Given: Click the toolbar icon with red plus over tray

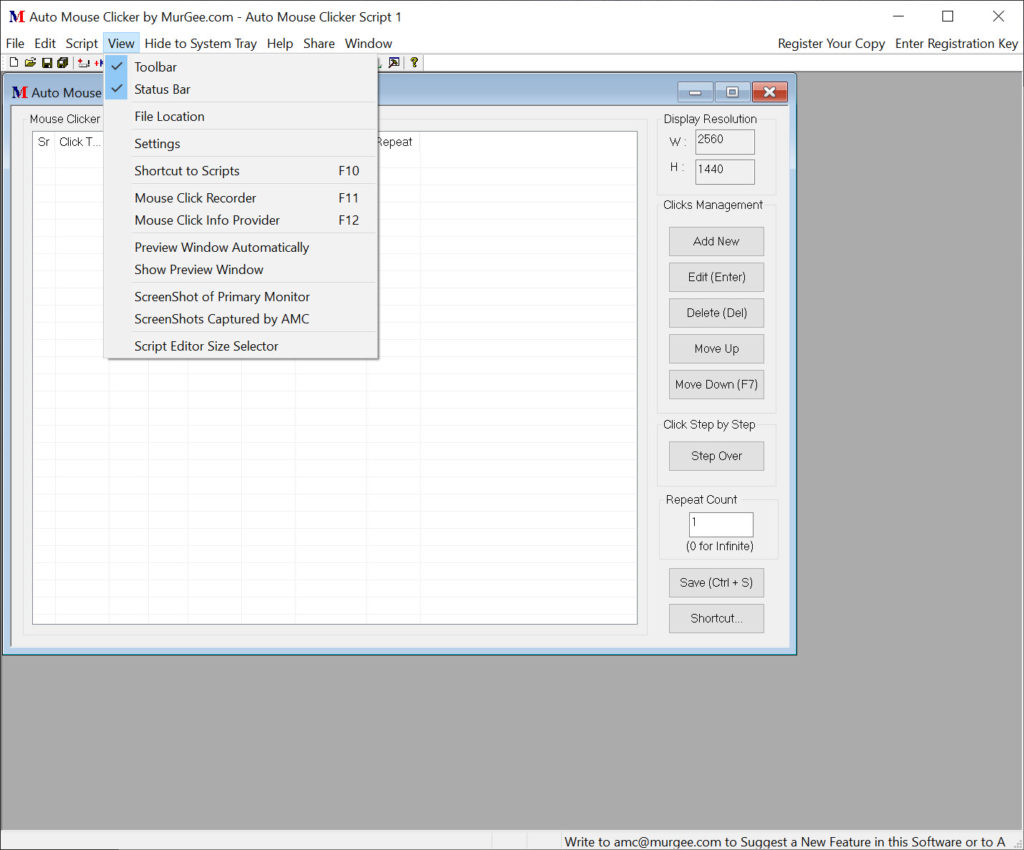Looking at the screenshot, I should [x=84, y=63].
